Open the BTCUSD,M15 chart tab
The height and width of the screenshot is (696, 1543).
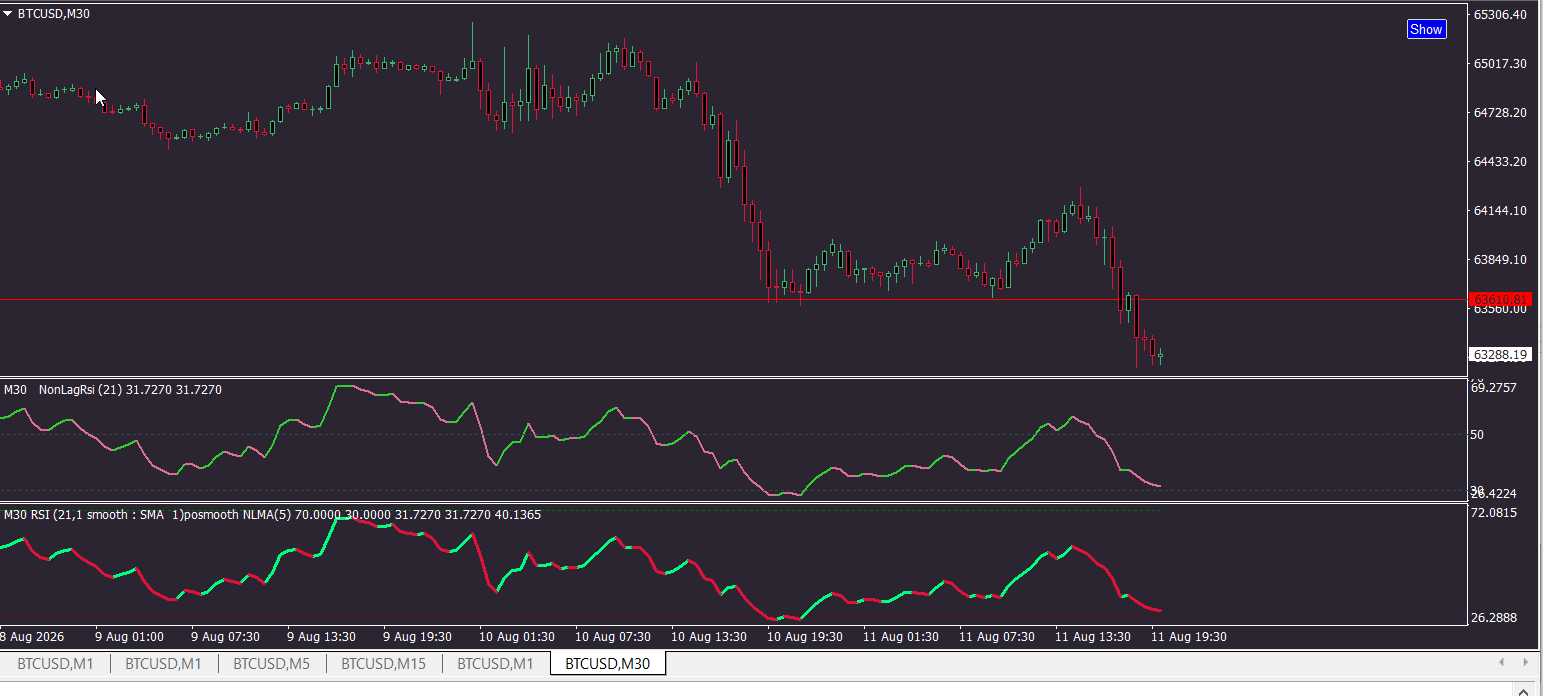[383, 663]
